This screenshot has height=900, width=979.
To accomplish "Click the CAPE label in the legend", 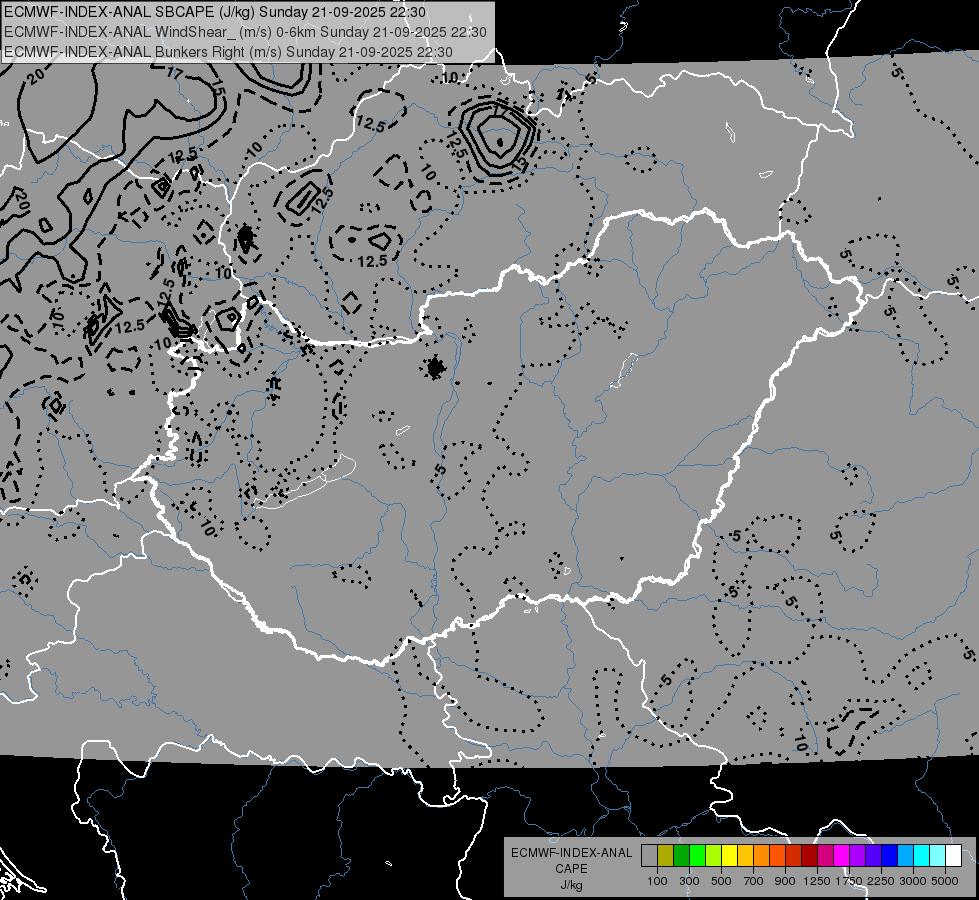I will [x=571, y=869].
